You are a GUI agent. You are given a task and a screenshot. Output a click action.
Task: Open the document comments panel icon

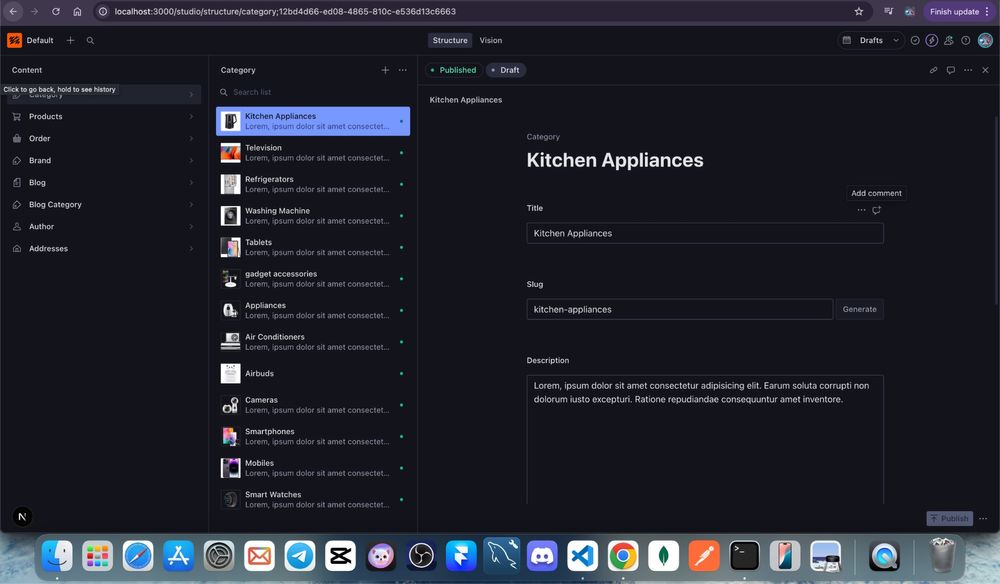tap(951, 70)
